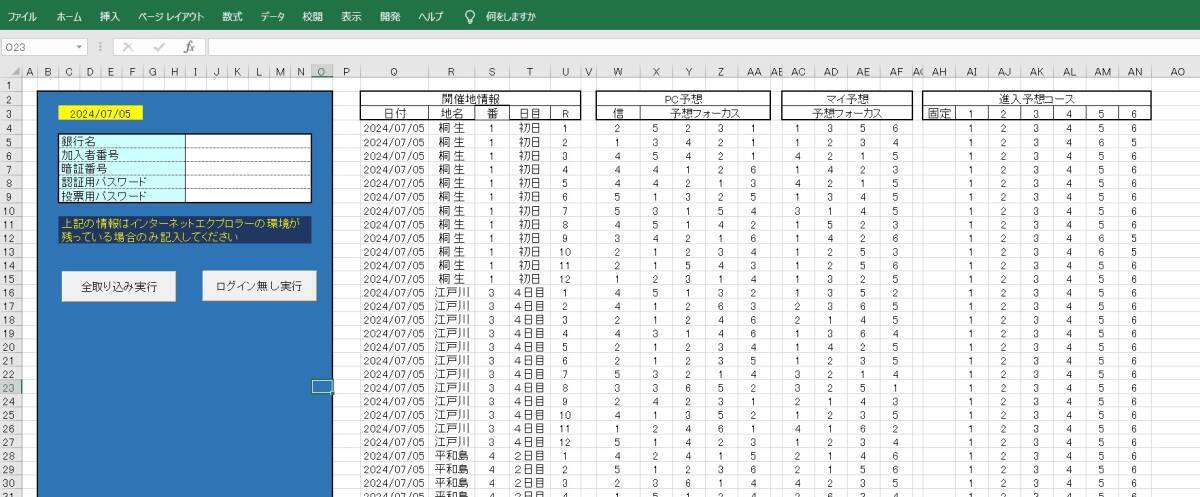Open the 表示 tab
This screenshot has height=497, width=1200.
[351, 17]
